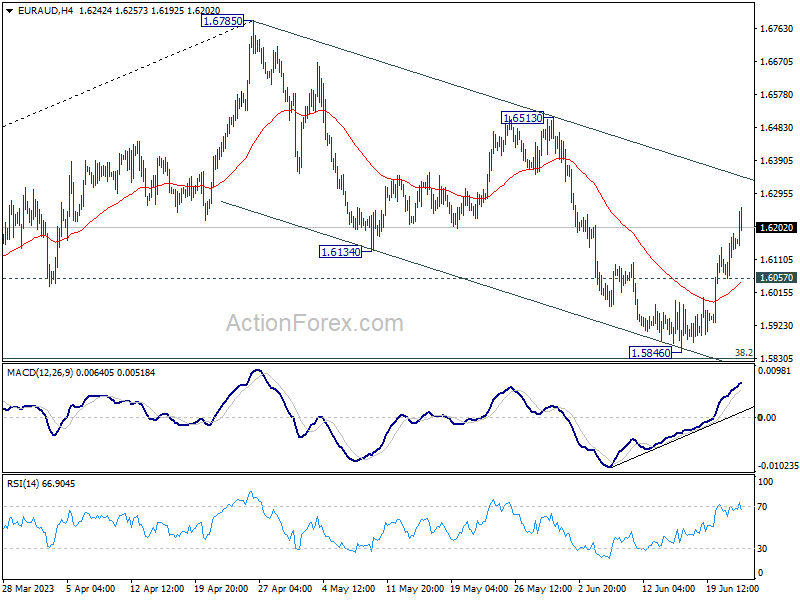
Task: Click the 19 Apr 20:00 time label
Action: coord(221,588)
